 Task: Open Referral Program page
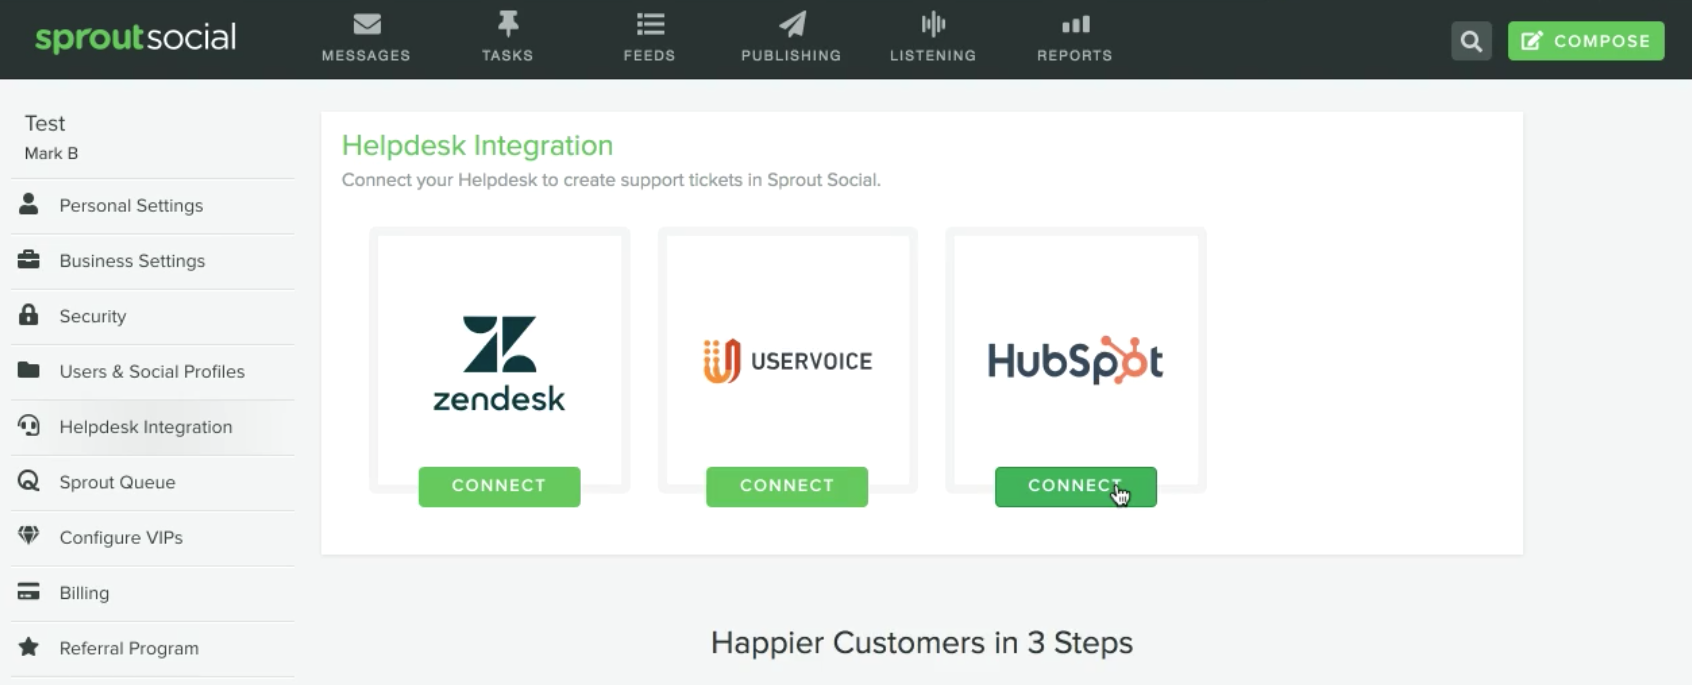153,649
